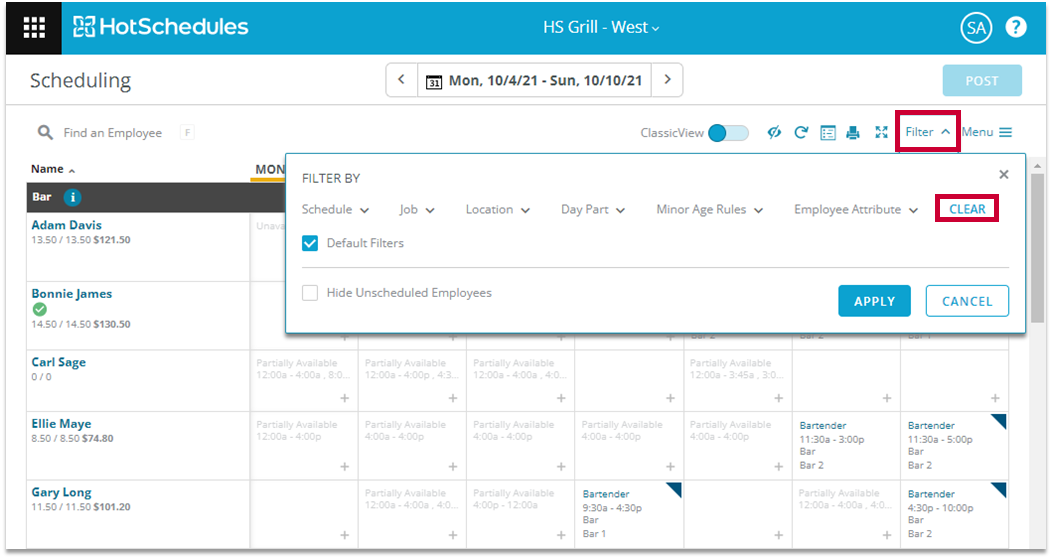Screen dimensions: 1052x559
Task: Click the refresh schedule icon
Action: pyautogui.click(x=801, y=133)
